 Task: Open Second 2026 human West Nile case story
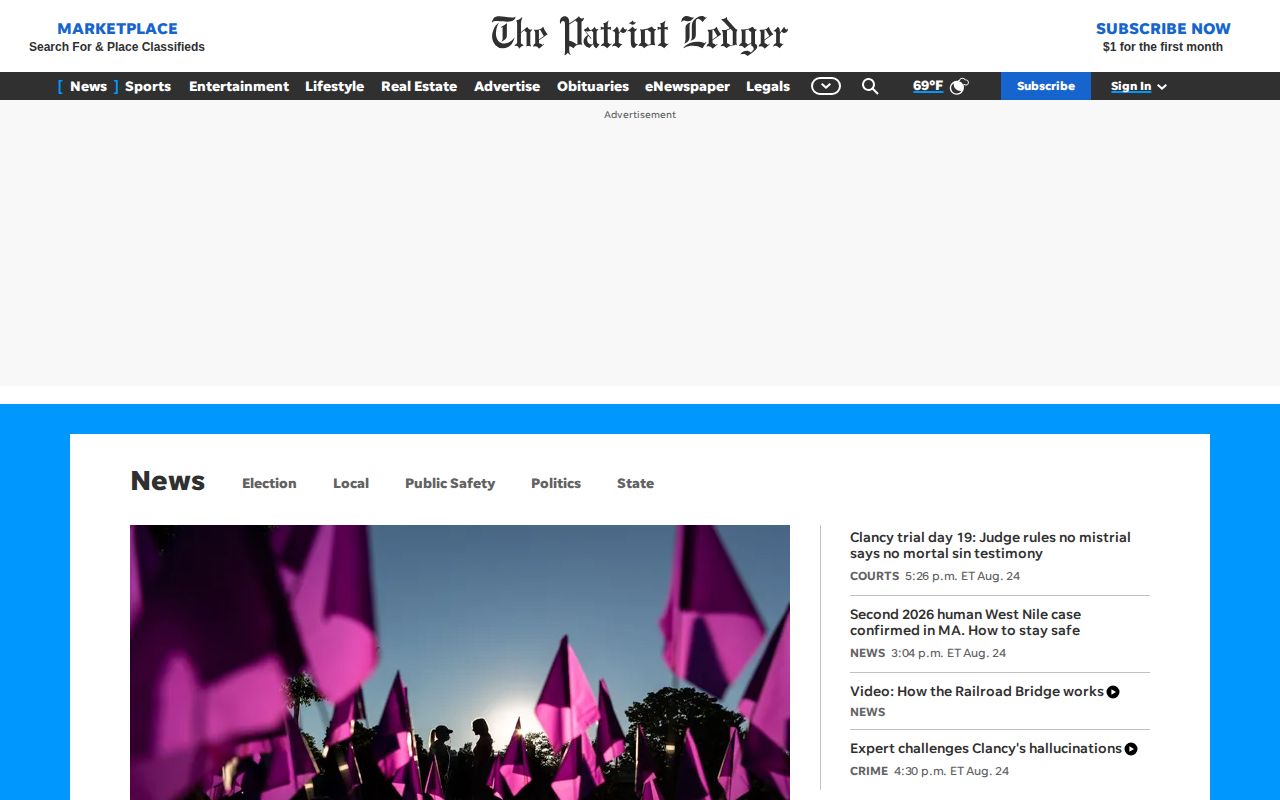[x=965, y=622]
